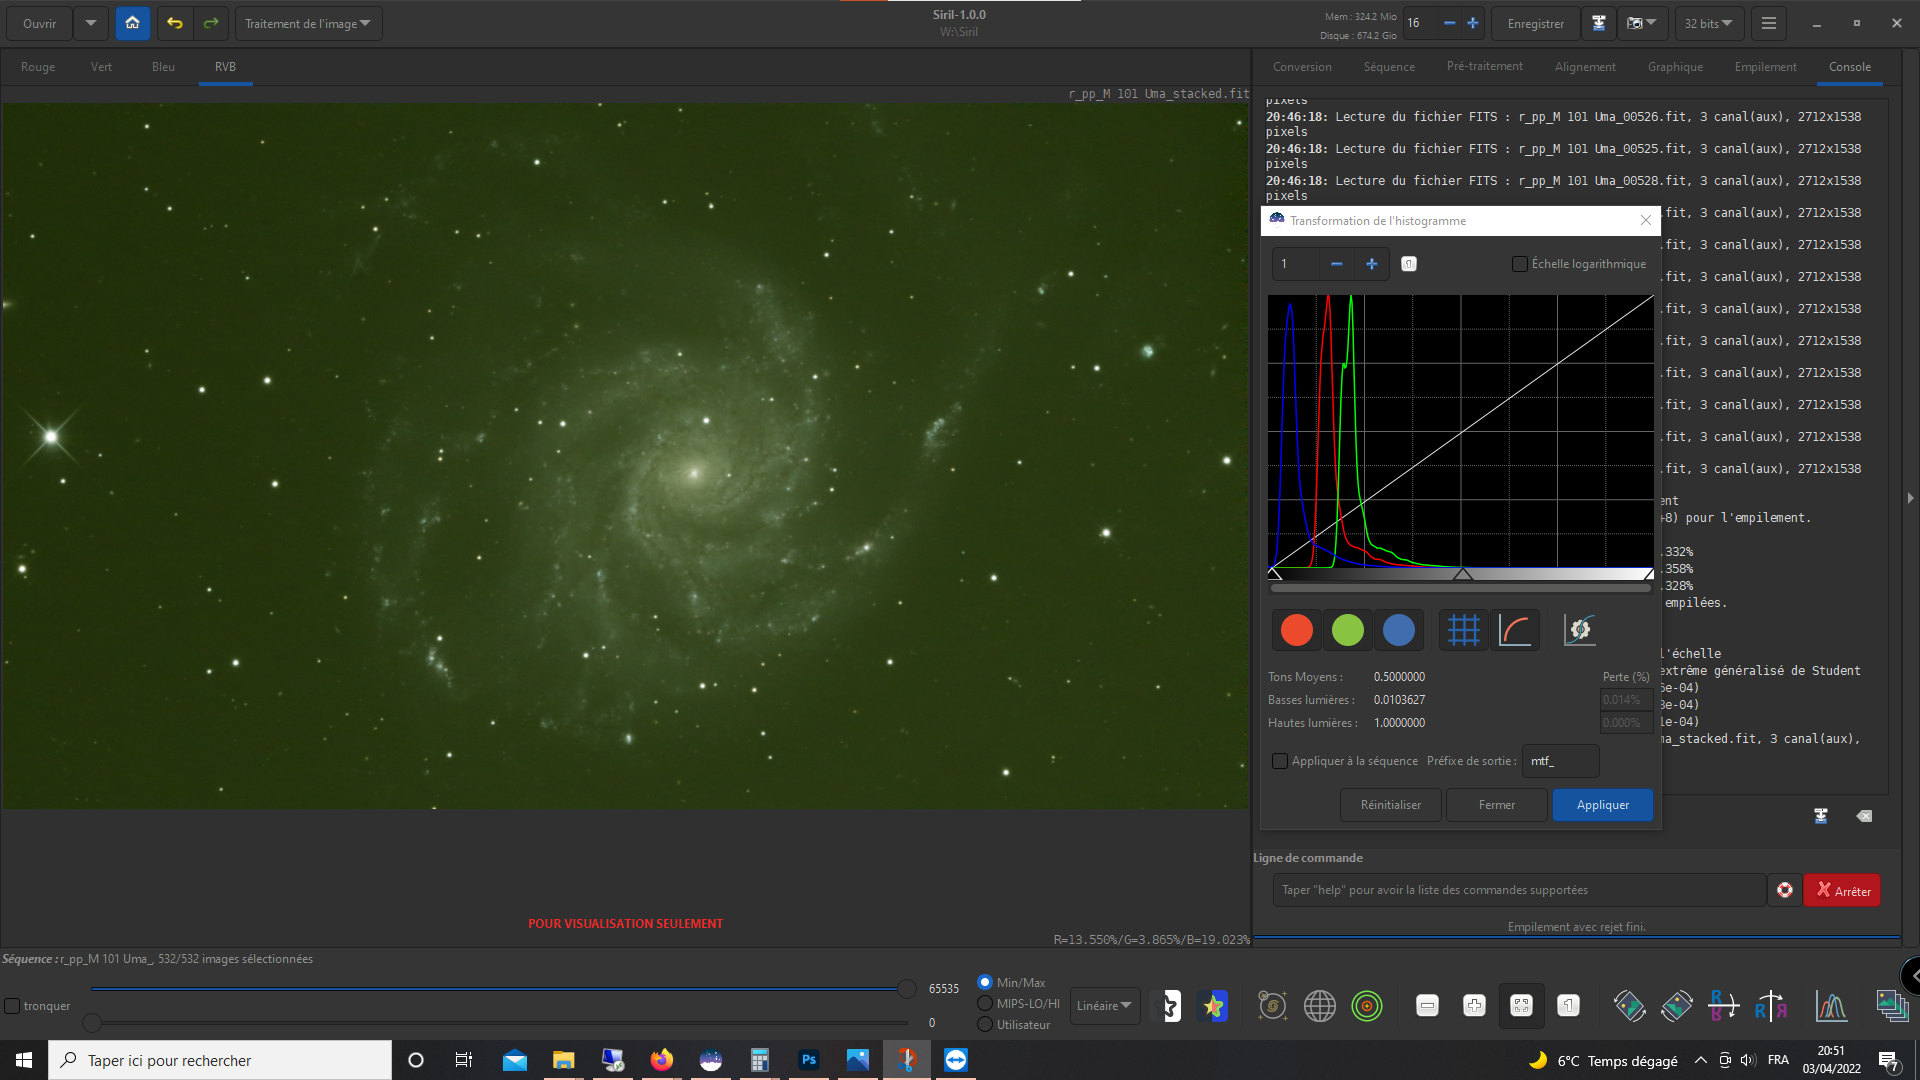Viewport: 1920px width, 1080px height.
Task: Set image zoom to 100%
Action: (1568, 1006)
